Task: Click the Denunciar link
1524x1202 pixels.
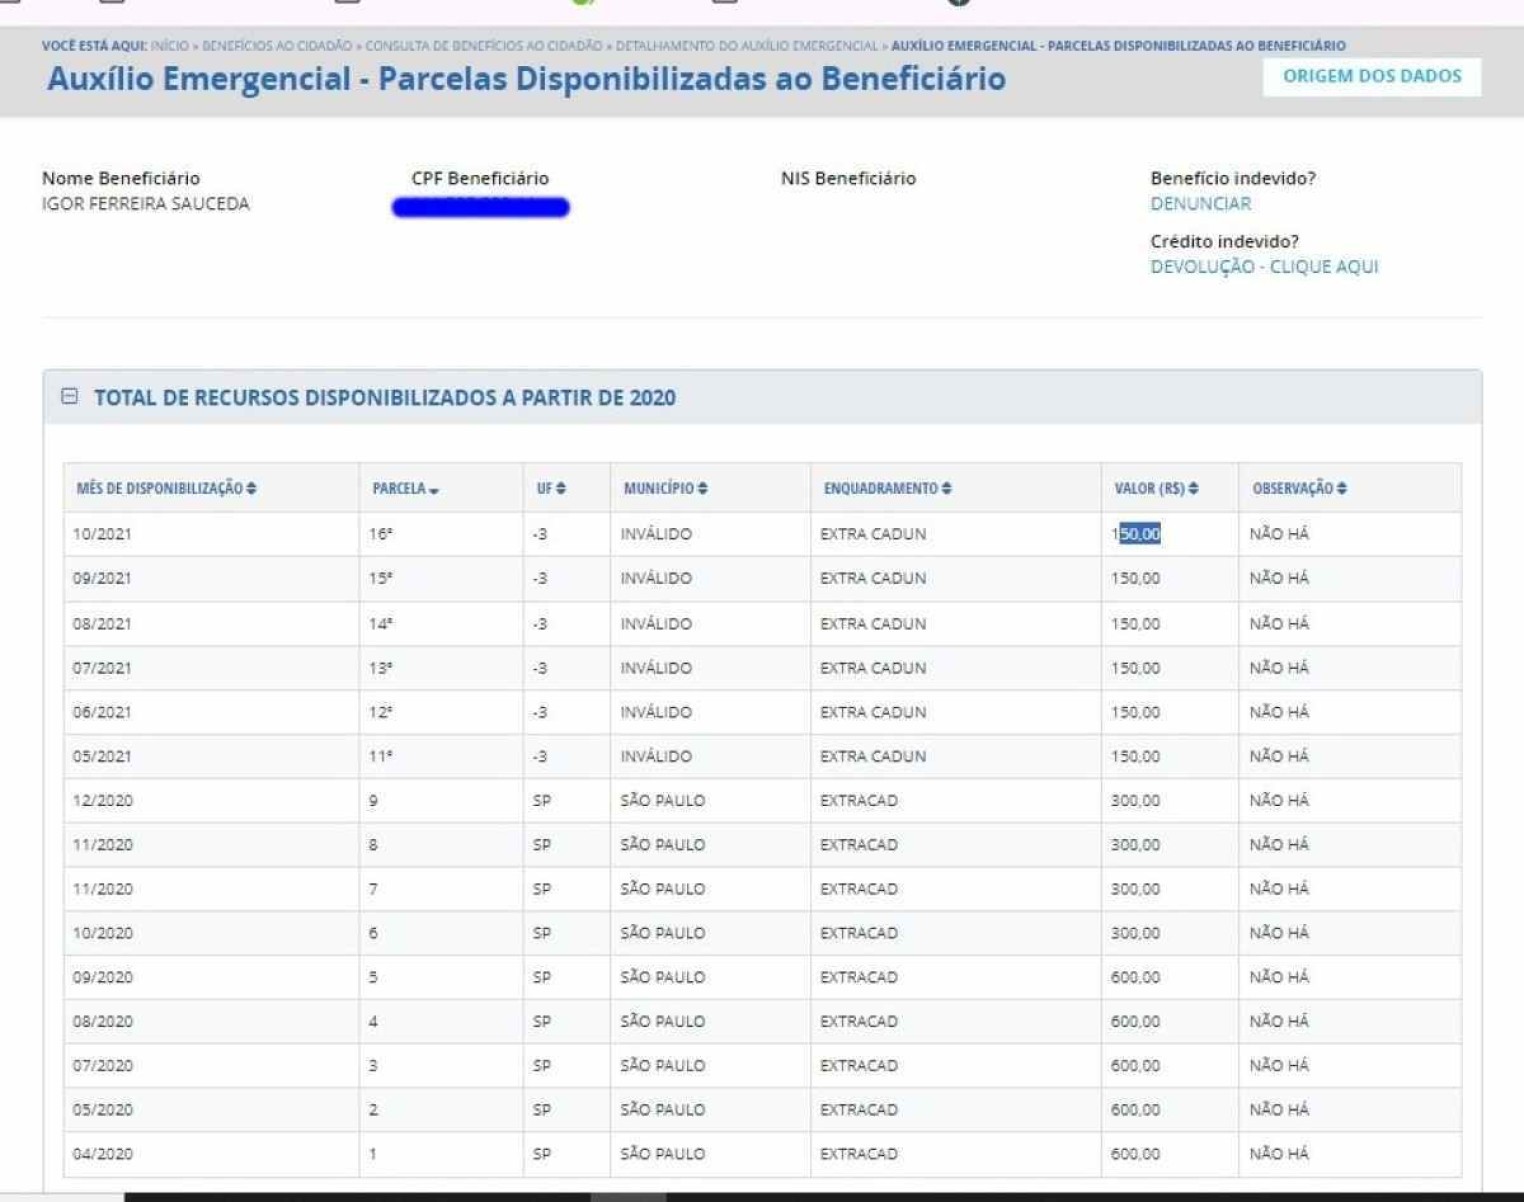Action: [x=1200, y=203]
